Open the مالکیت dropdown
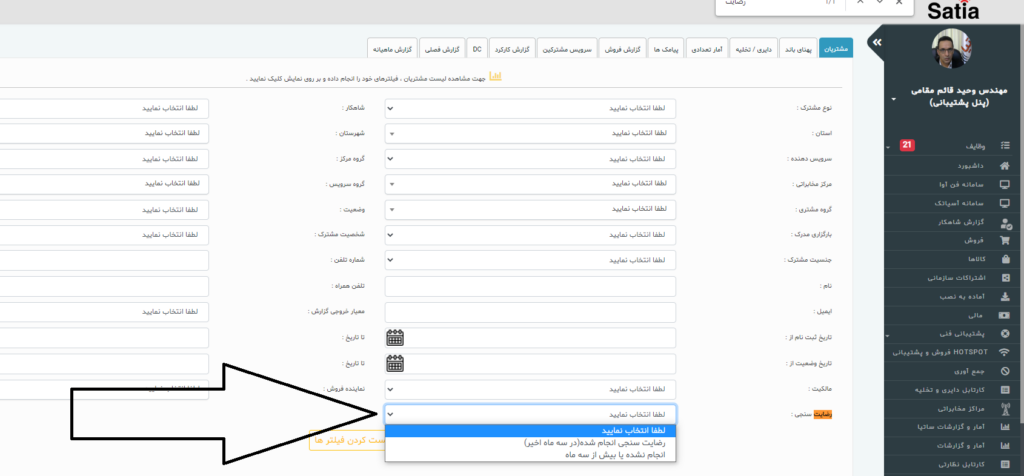This screenshot has width=1024, height=476. pyautogui.click(x=530, y=390)
